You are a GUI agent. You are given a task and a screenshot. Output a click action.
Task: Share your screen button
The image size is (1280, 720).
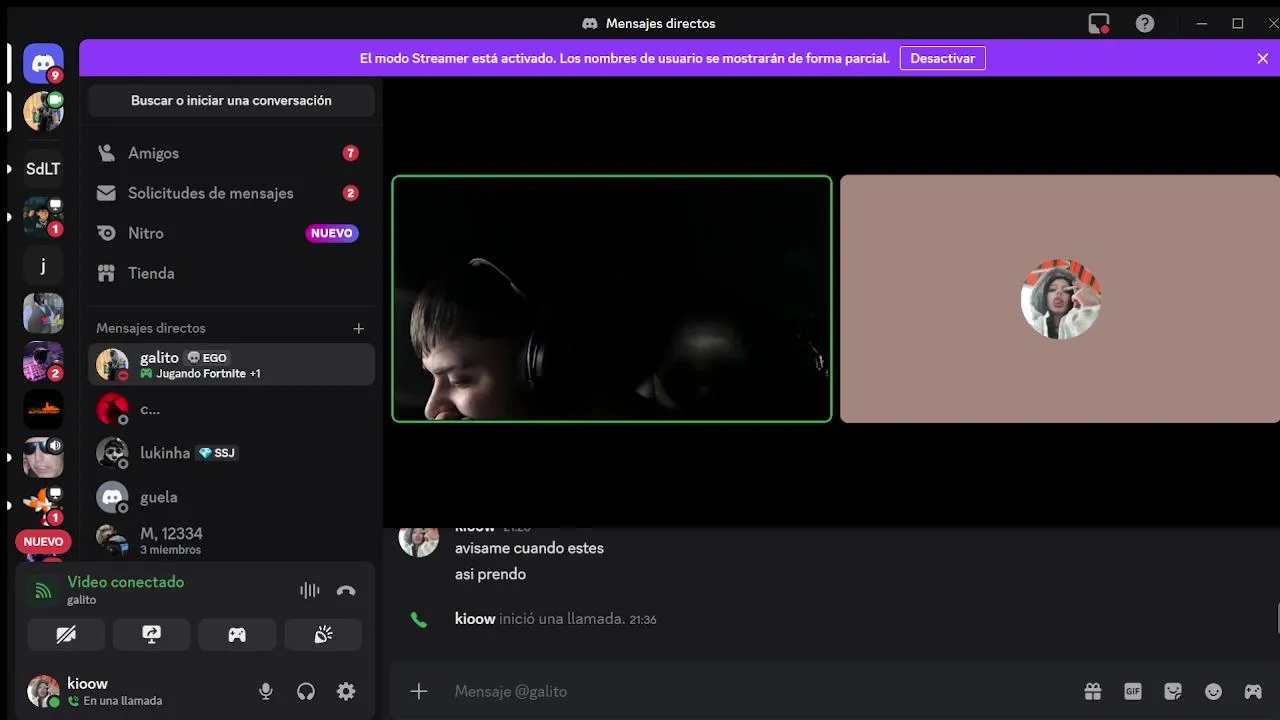(x=152, y=634)
